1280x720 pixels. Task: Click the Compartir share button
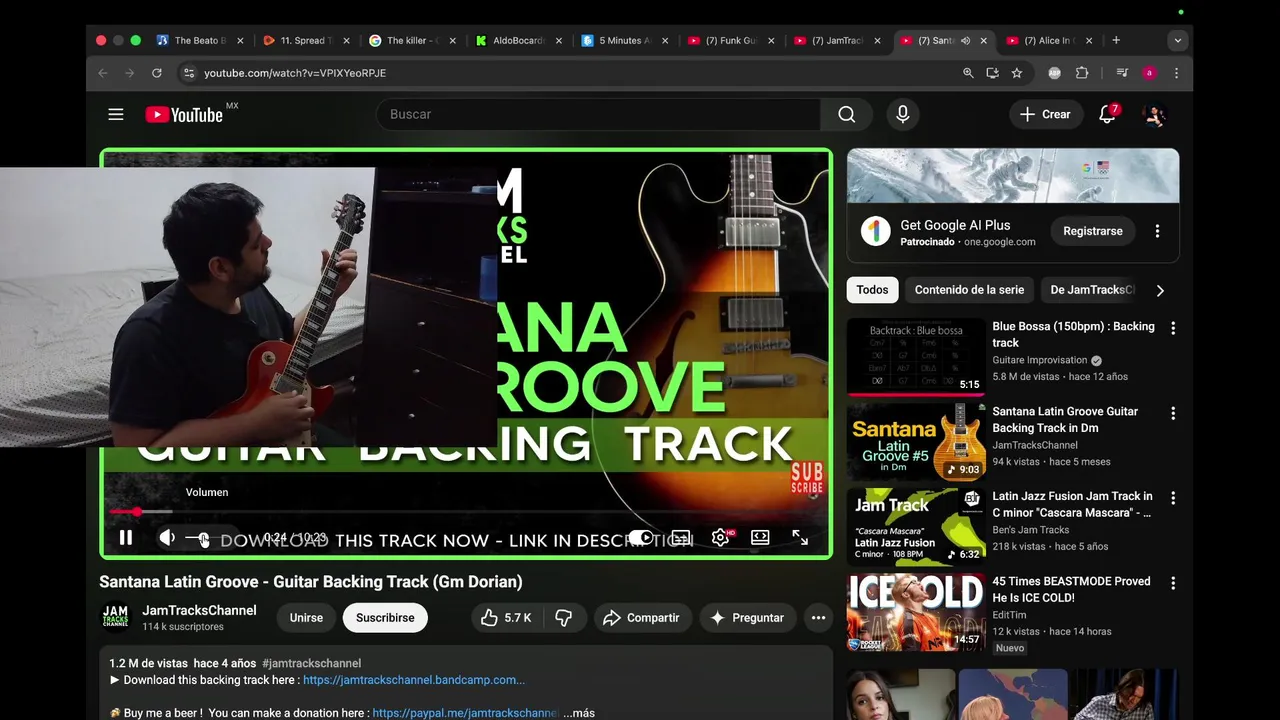pyautogui.click(x=641, y=618)
